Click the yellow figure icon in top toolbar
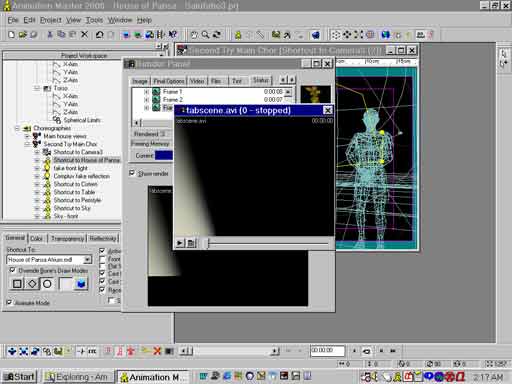 point(238,35)
